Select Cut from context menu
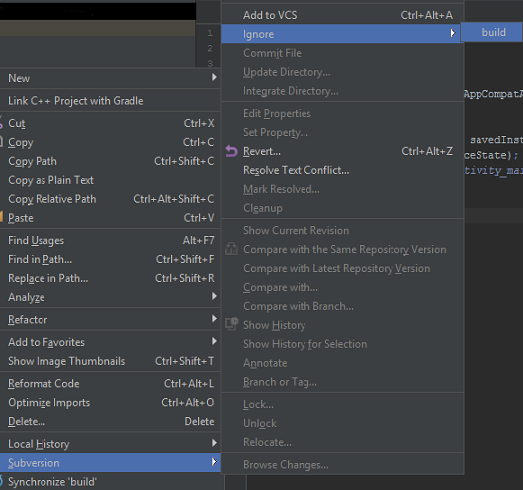The height and width of the screenshot is (490, 523). click(110, 123)
